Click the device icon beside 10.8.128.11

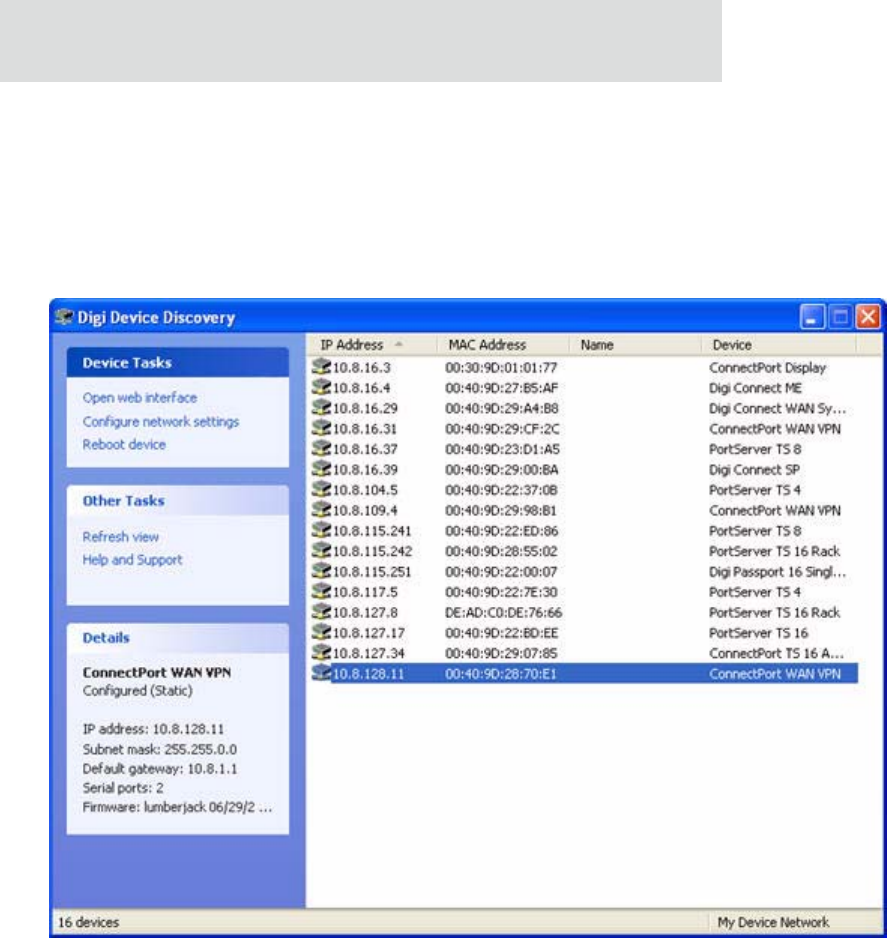(322, 672)
